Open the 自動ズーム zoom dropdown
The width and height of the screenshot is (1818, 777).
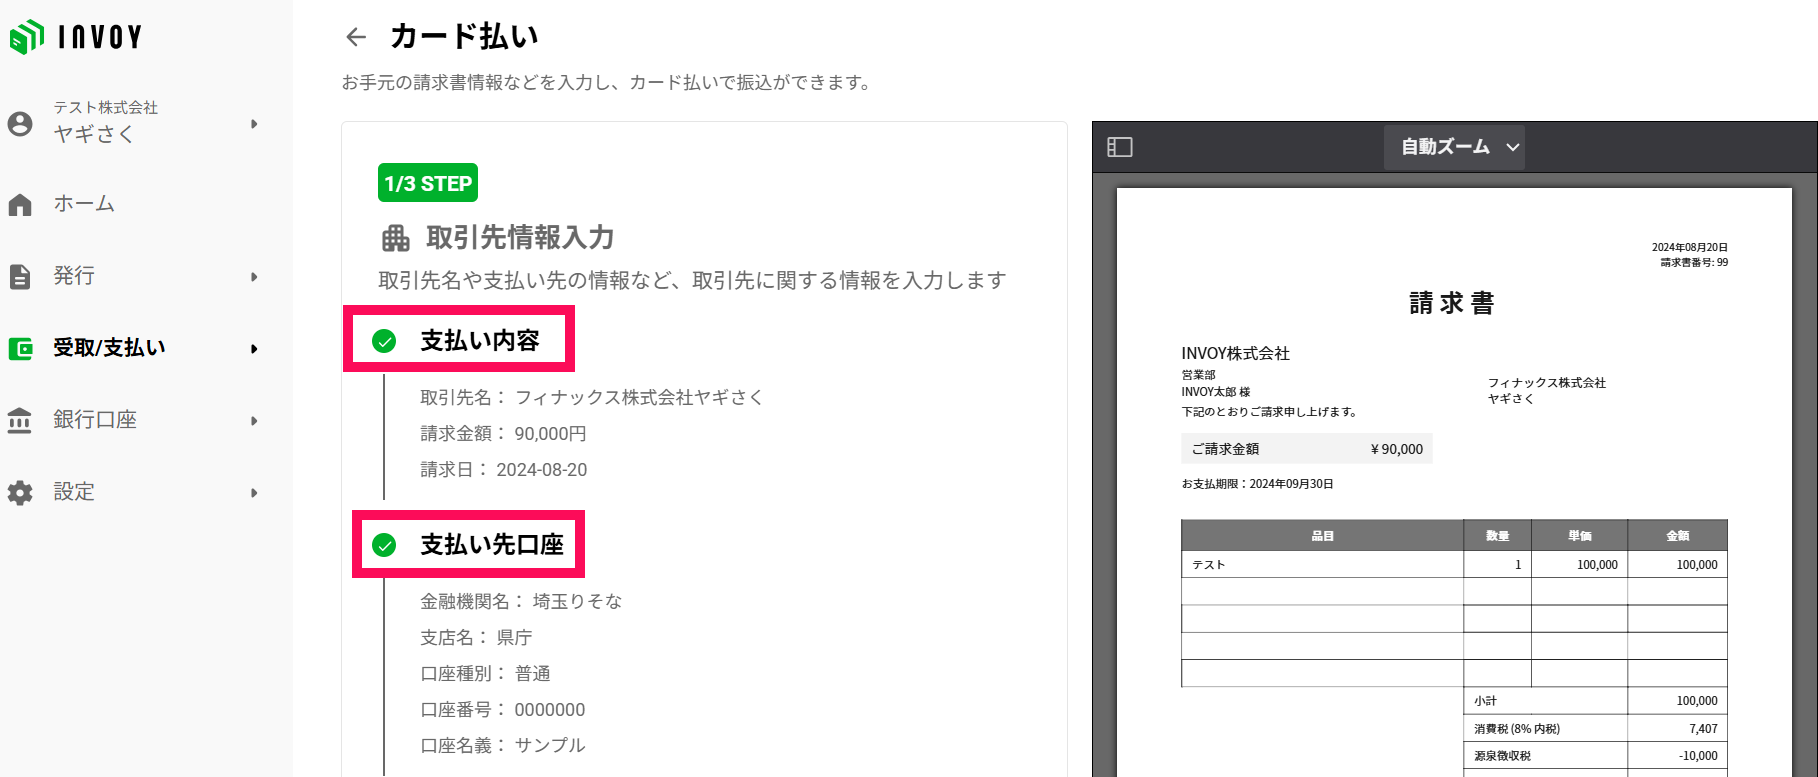(x=1454, y=147)
